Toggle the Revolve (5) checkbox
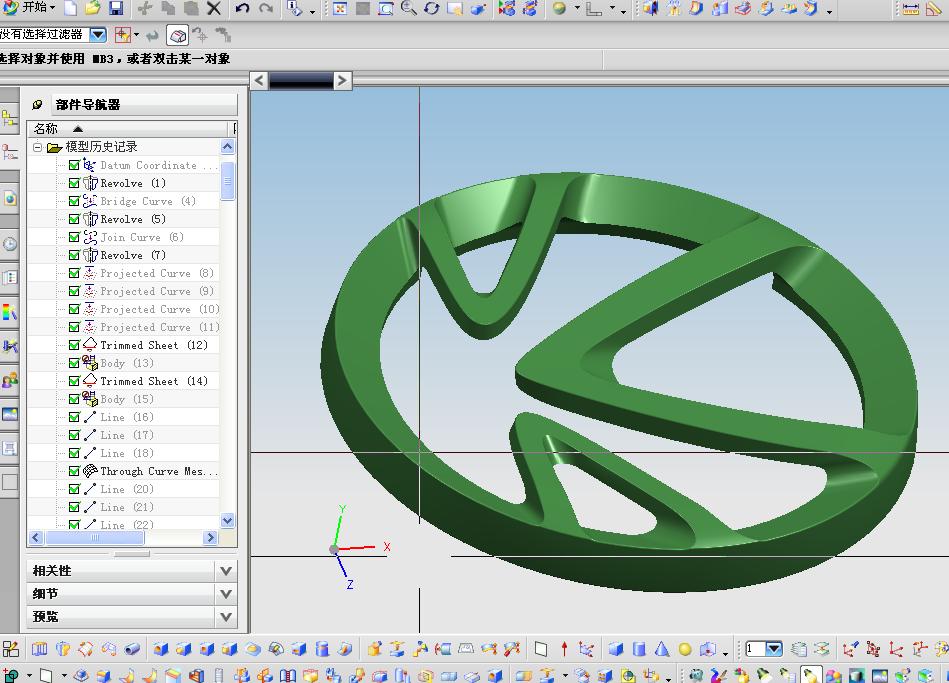 [x=74, y=219]
